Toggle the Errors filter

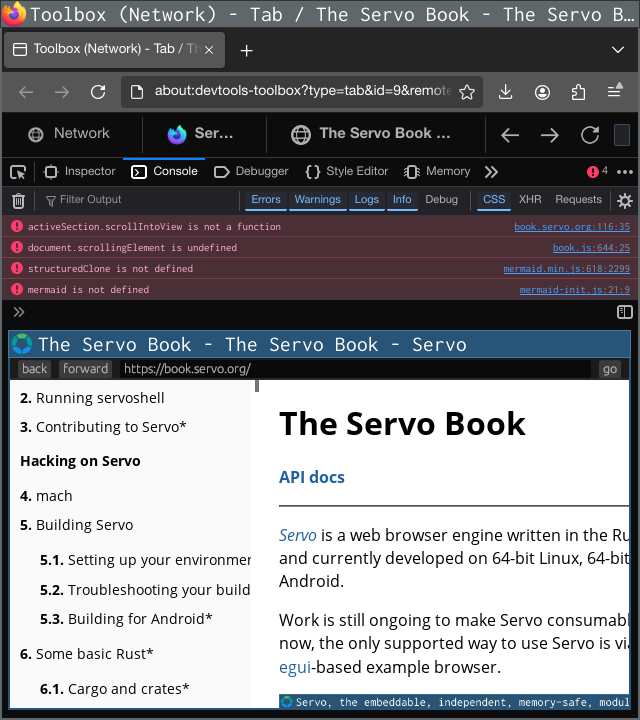[x=266, y=200]
